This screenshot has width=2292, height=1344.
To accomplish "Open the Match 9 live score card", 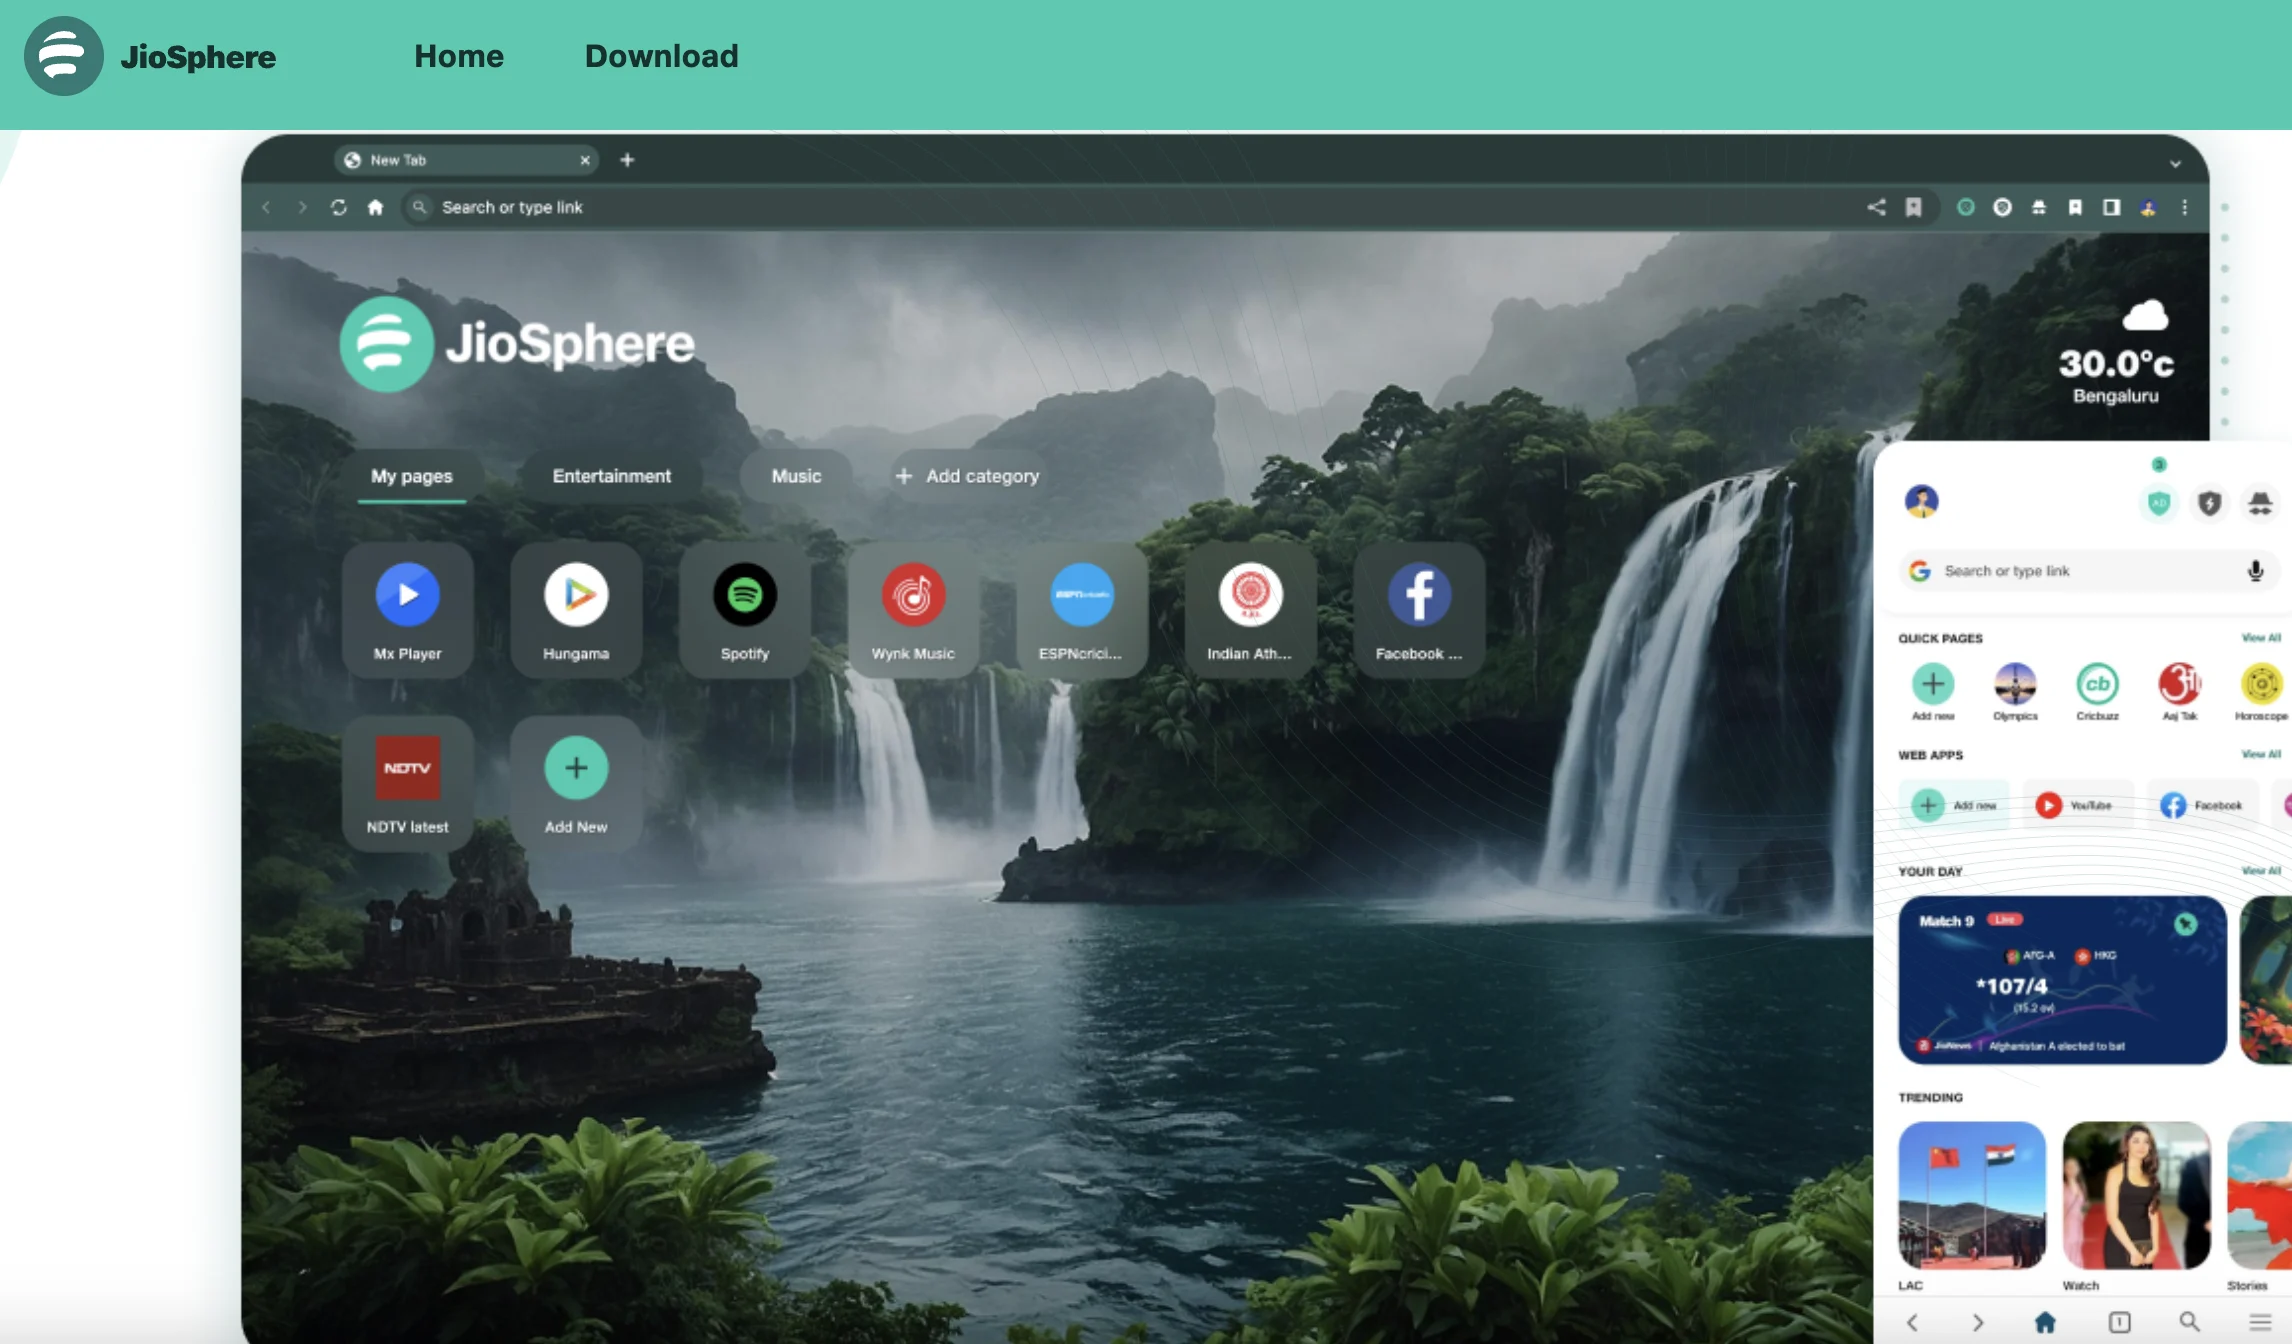I will (2062, 980).
